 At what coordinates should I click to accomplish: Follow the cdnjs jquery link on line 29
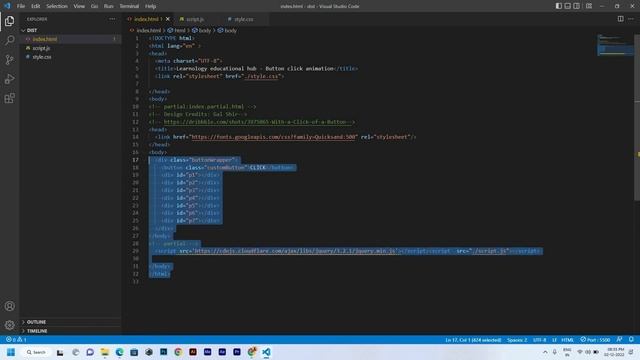pyautogui.click(x=294, y=251)
